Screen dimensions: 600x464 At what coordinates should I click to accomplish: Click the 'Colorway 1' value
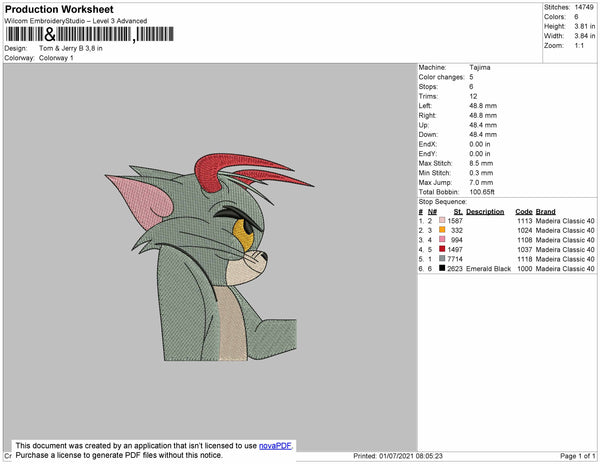pos(56,58)
